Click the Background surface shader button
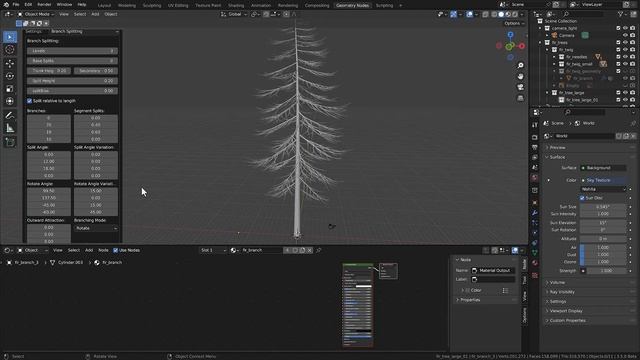 pos(603,168)
